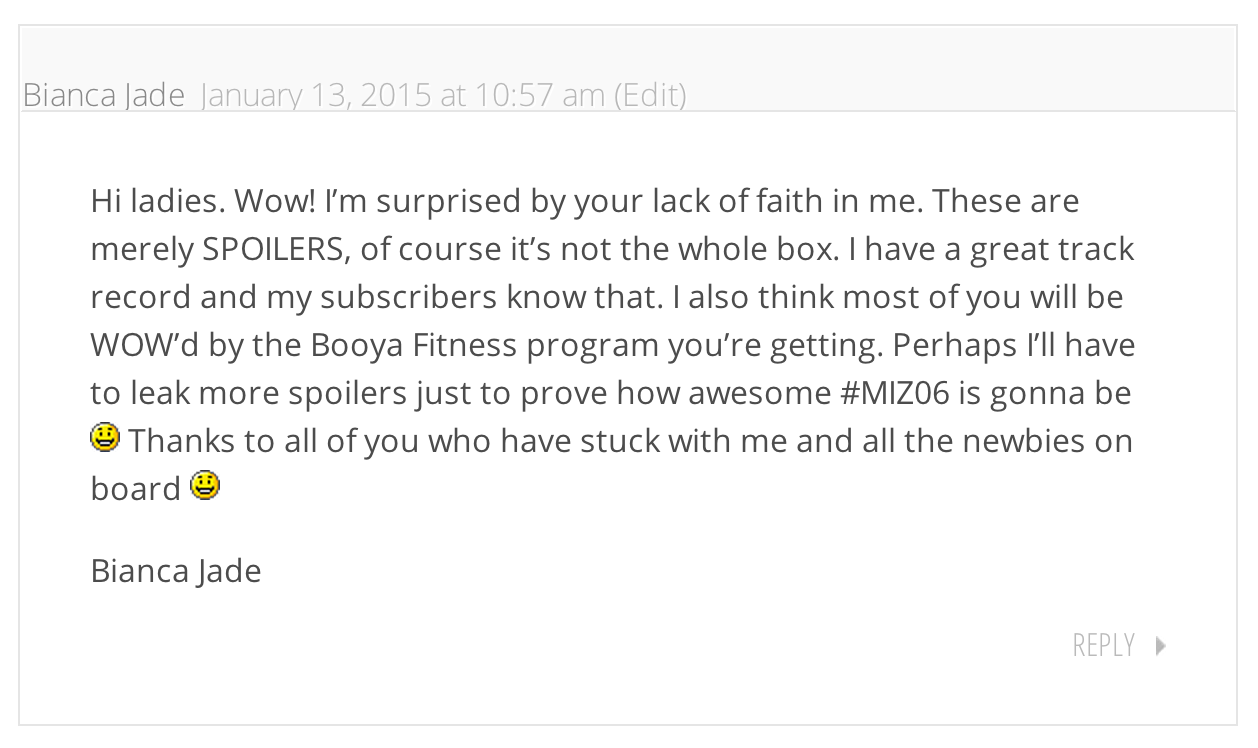Image resolution: width=1258 pixels, height=748 pixels.
Task: Click the Bianca Jade signature below comment
Action: (x=176, y=571)
